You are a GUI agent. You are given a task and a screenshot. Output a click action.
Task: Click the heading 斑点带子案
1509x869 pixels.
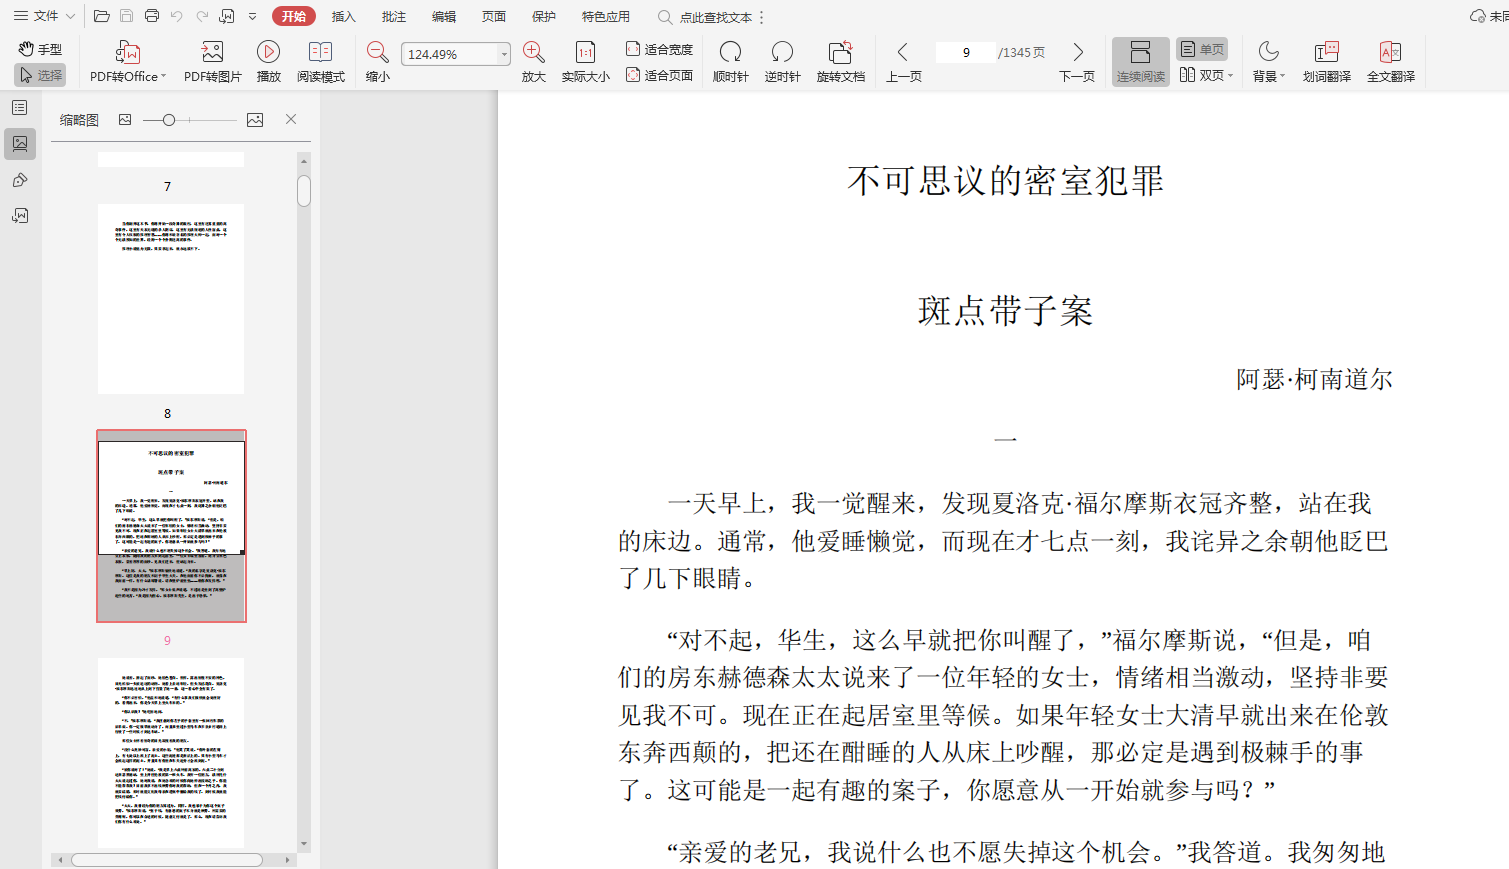coord(1005,311)
